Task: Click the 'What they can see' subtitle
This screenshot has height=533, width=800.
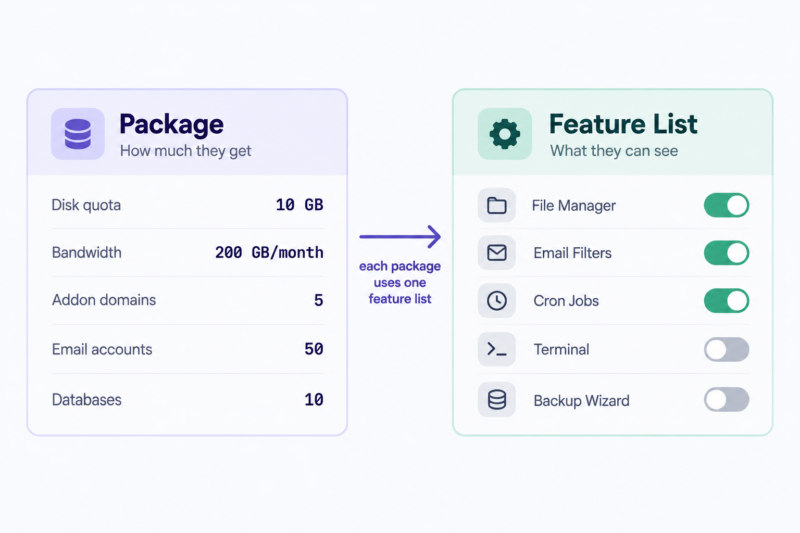Action: pyautogui.click(x=614, y=151)
